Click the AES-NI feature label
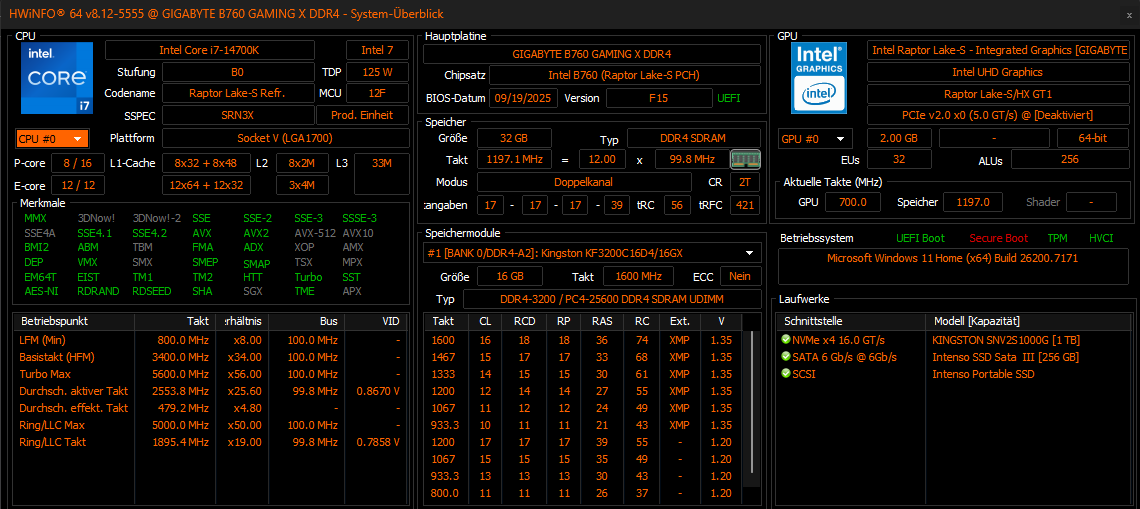The height and width of the screenshot is (509, 1140). pyautogui.click(x=41, y=291)
